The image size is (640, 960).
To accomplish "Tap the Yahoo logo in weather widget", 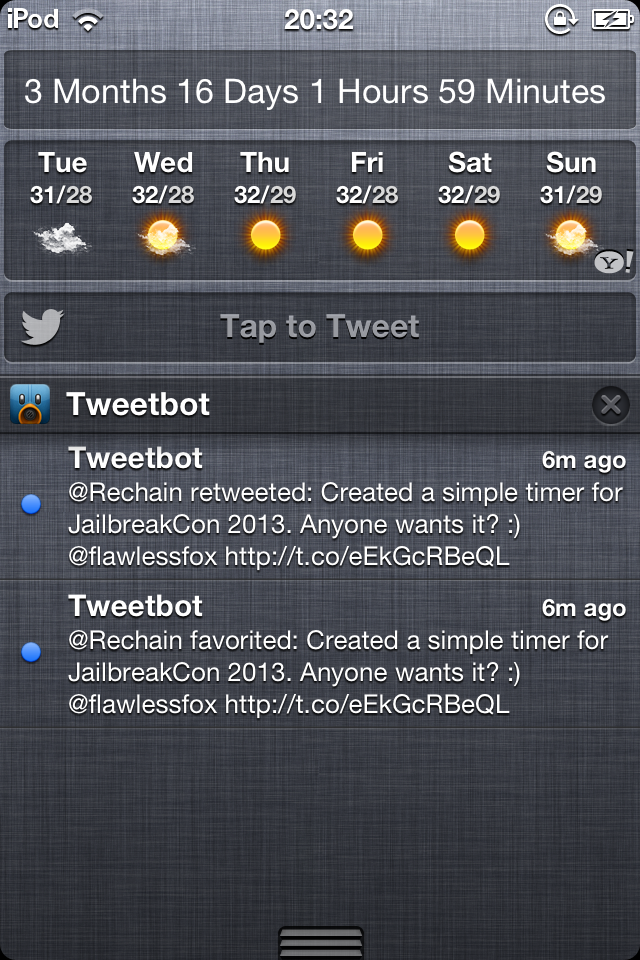I will (x=613, y=262).
